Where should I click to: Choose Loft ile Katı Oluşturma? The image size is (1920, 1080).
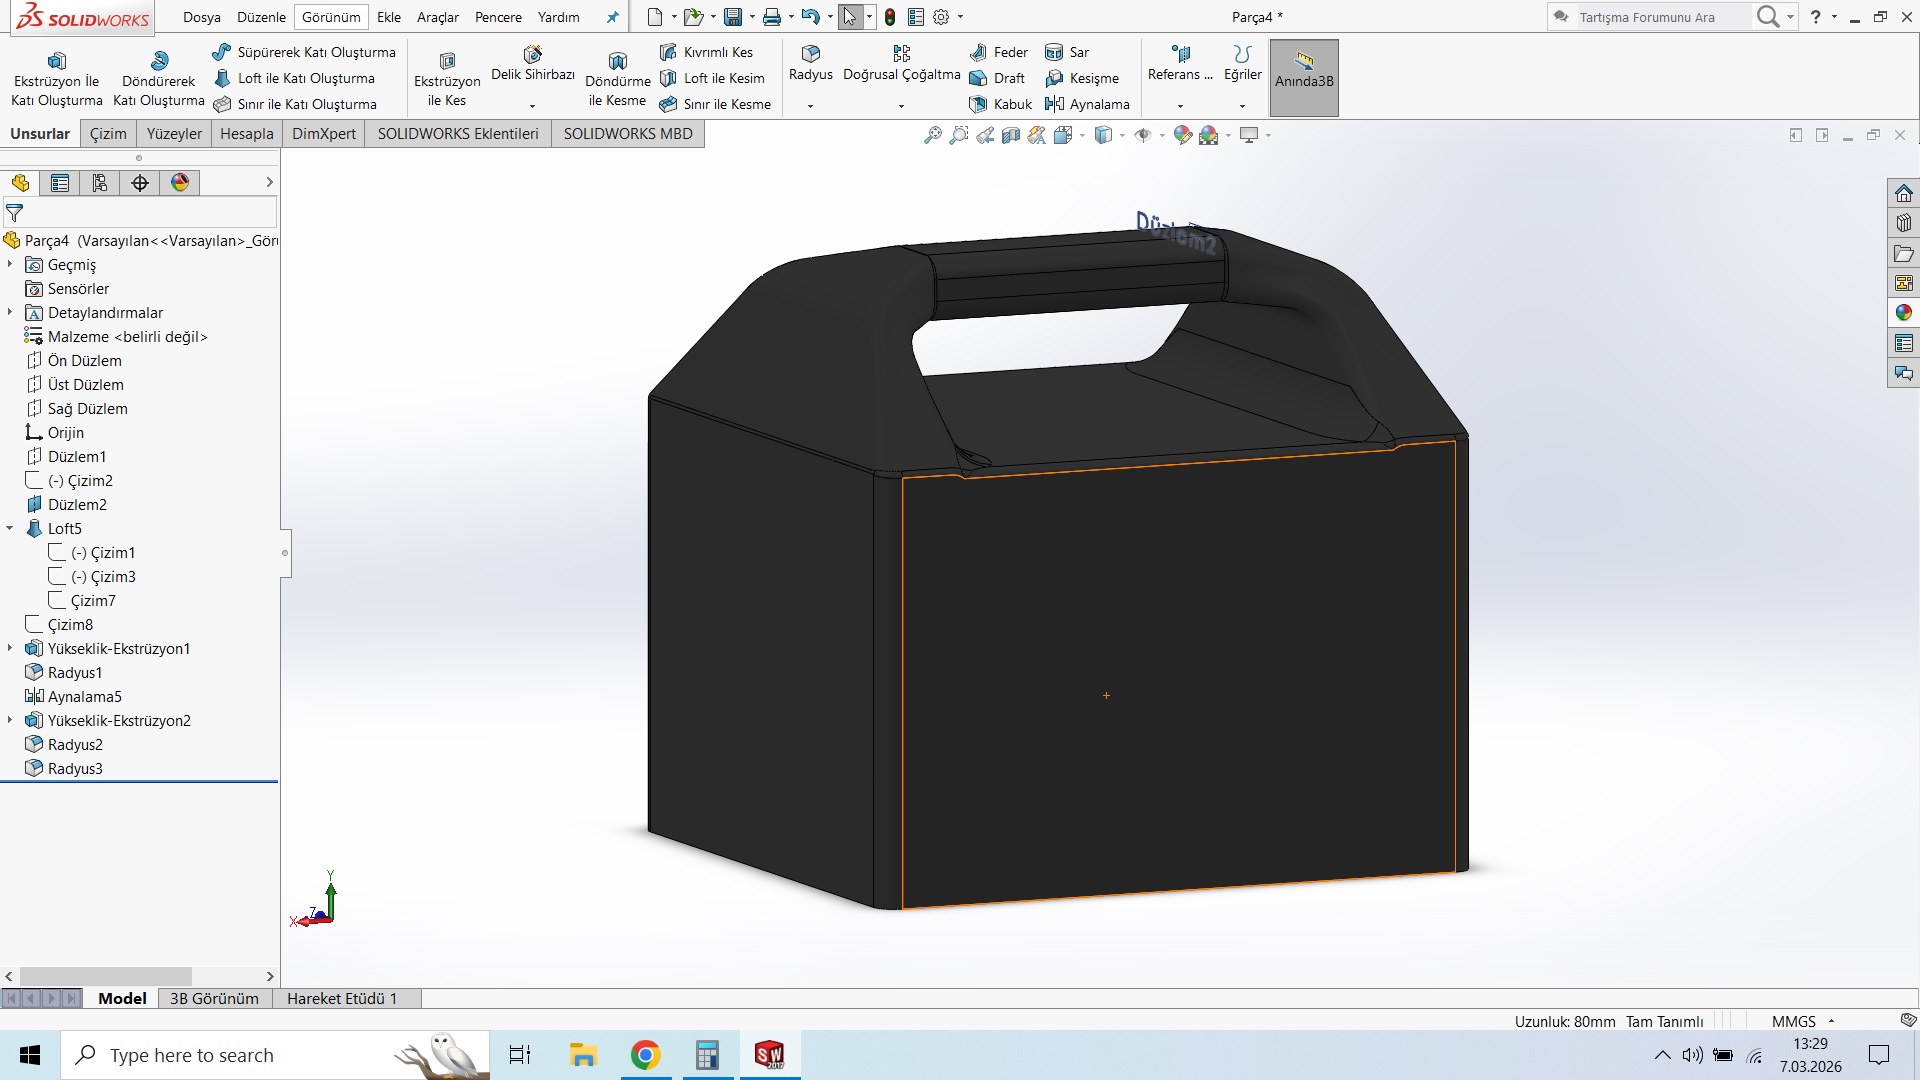click(294, 78)
